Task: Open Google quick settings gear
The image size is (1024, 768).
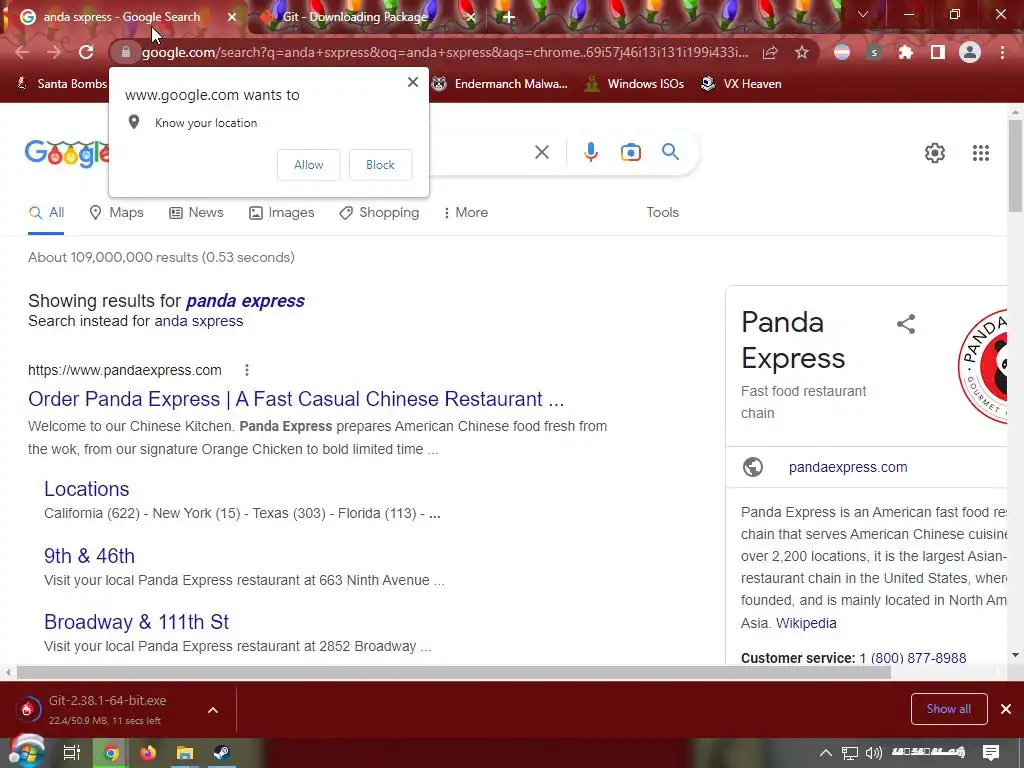Action: (935, 153)
